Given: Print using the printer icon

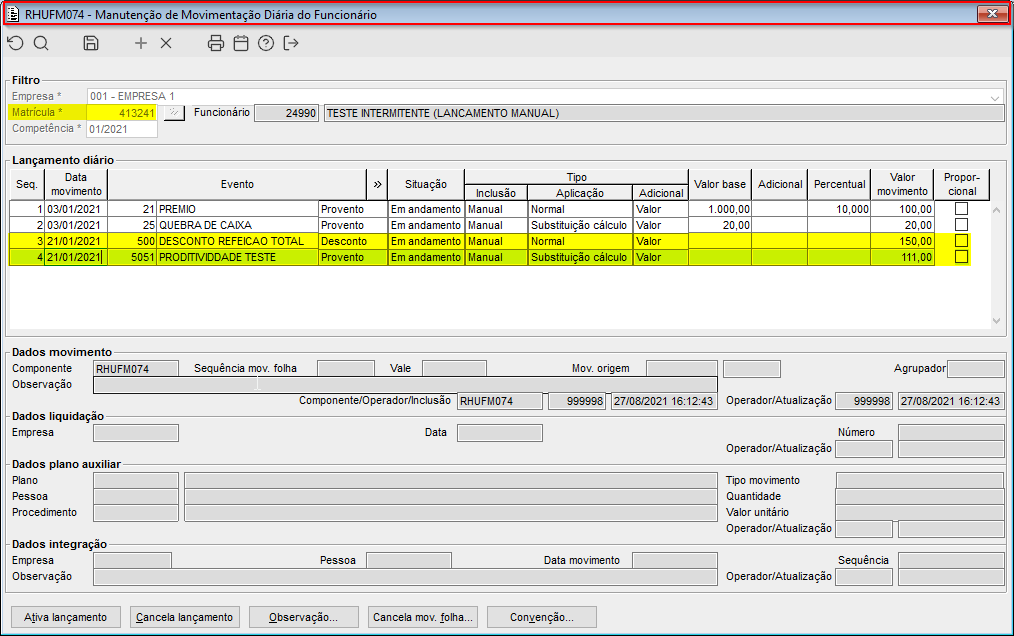Looking at the screenshot, I should pyautogui.click(x=216, y=43).
